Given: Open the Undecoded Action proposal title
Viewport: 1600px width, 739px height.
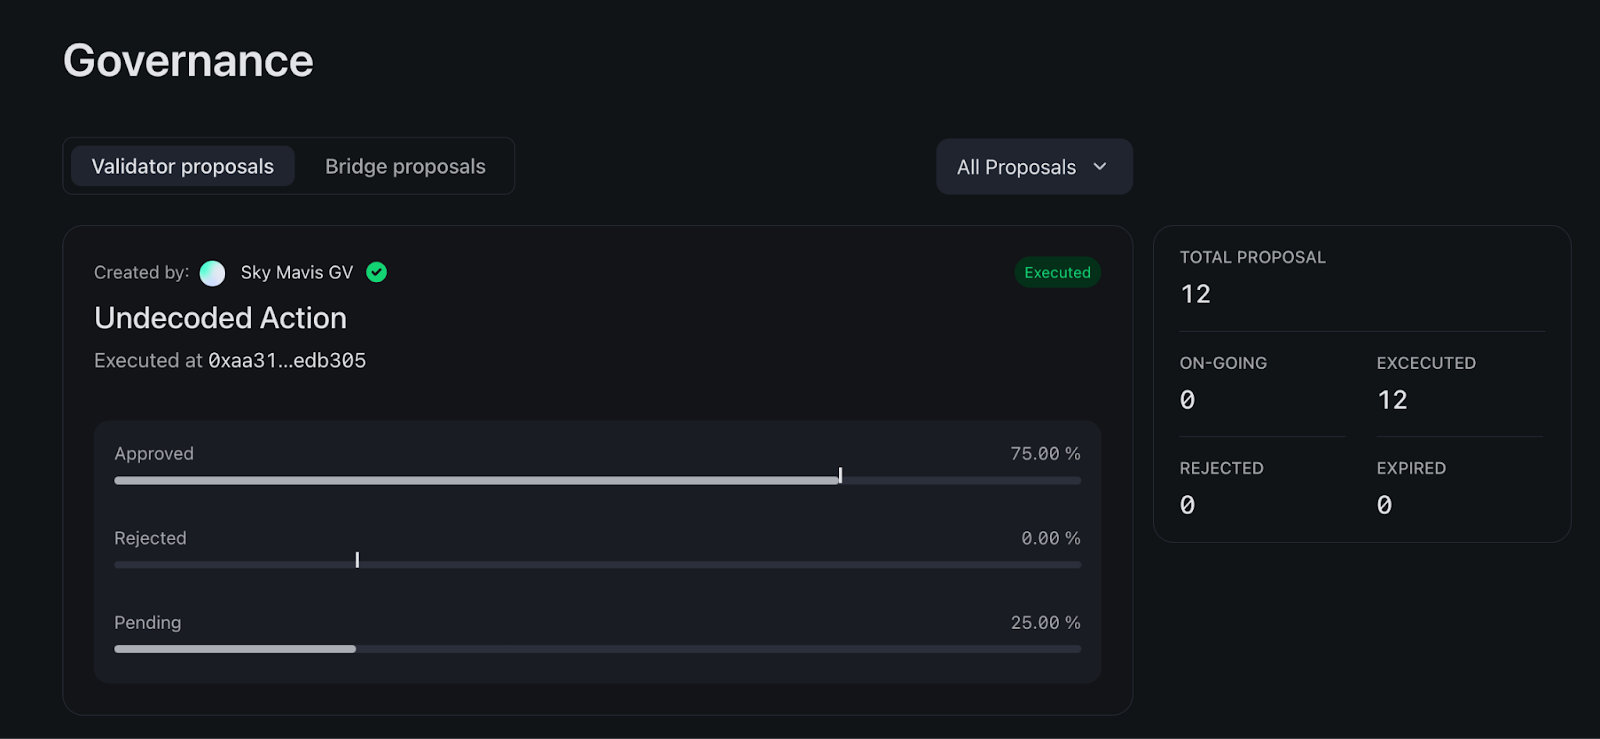Looking at the screenshot, I should 220,318.
